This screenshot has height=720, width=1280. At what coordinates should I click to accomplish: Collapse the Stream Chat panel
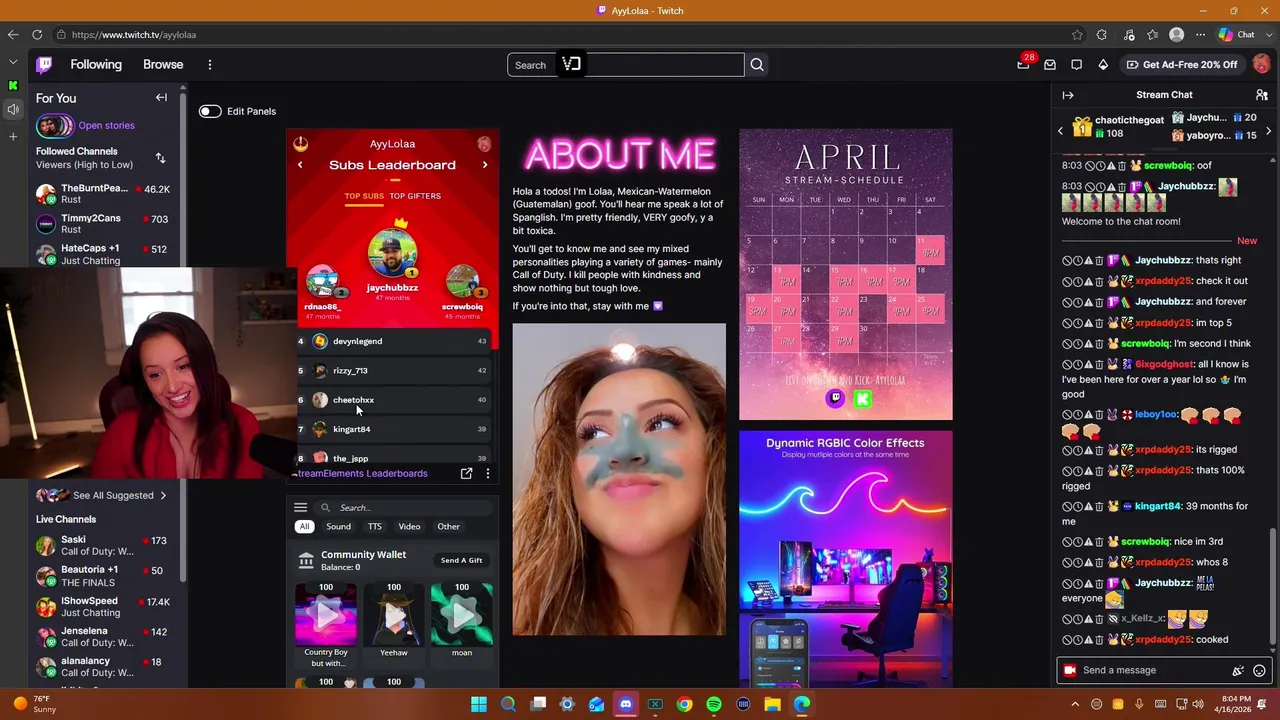1068,95
